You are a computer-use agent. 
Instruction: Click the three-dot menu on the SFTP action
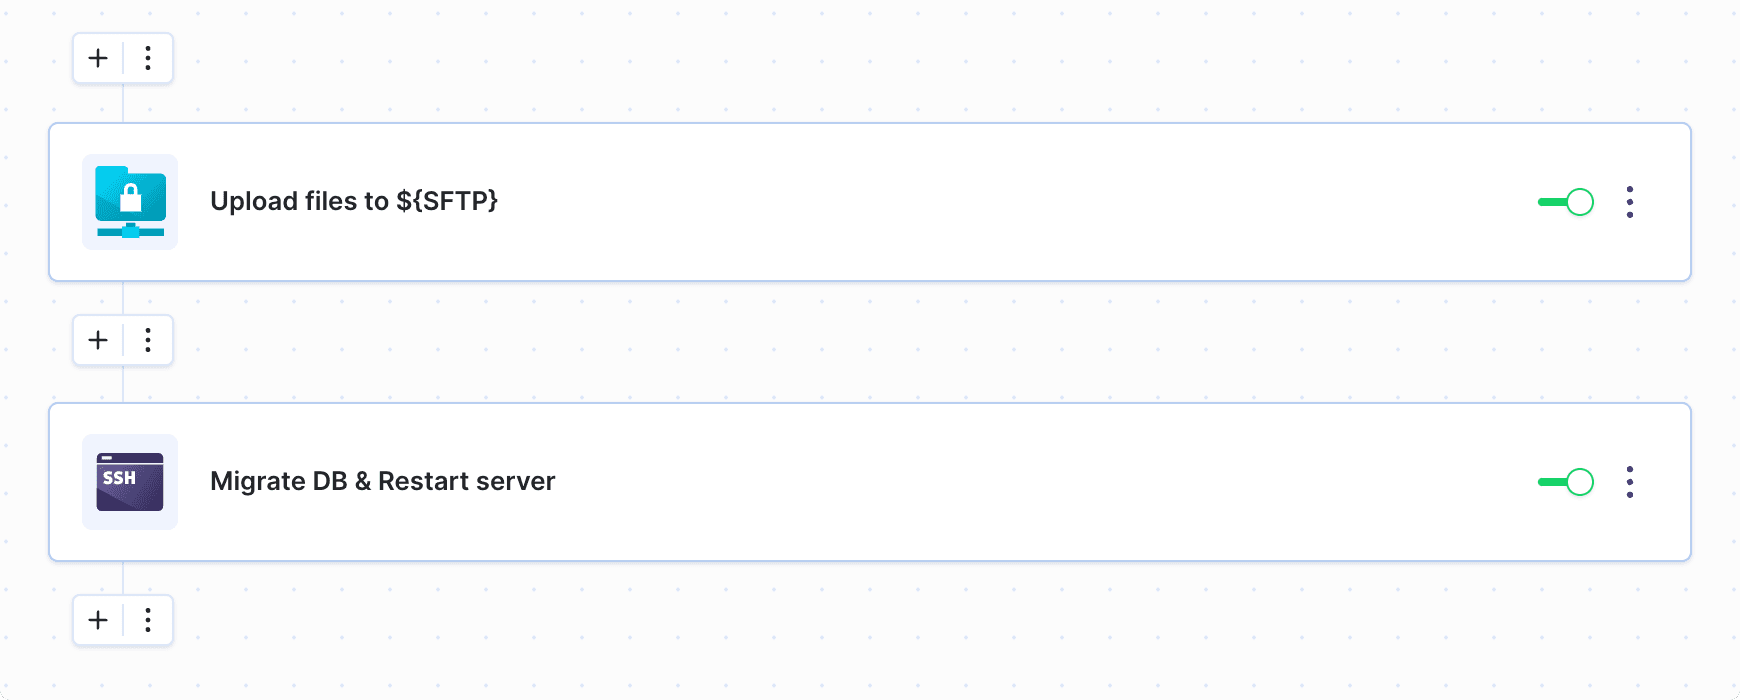pyautogui.click(x=1631, y=202)
